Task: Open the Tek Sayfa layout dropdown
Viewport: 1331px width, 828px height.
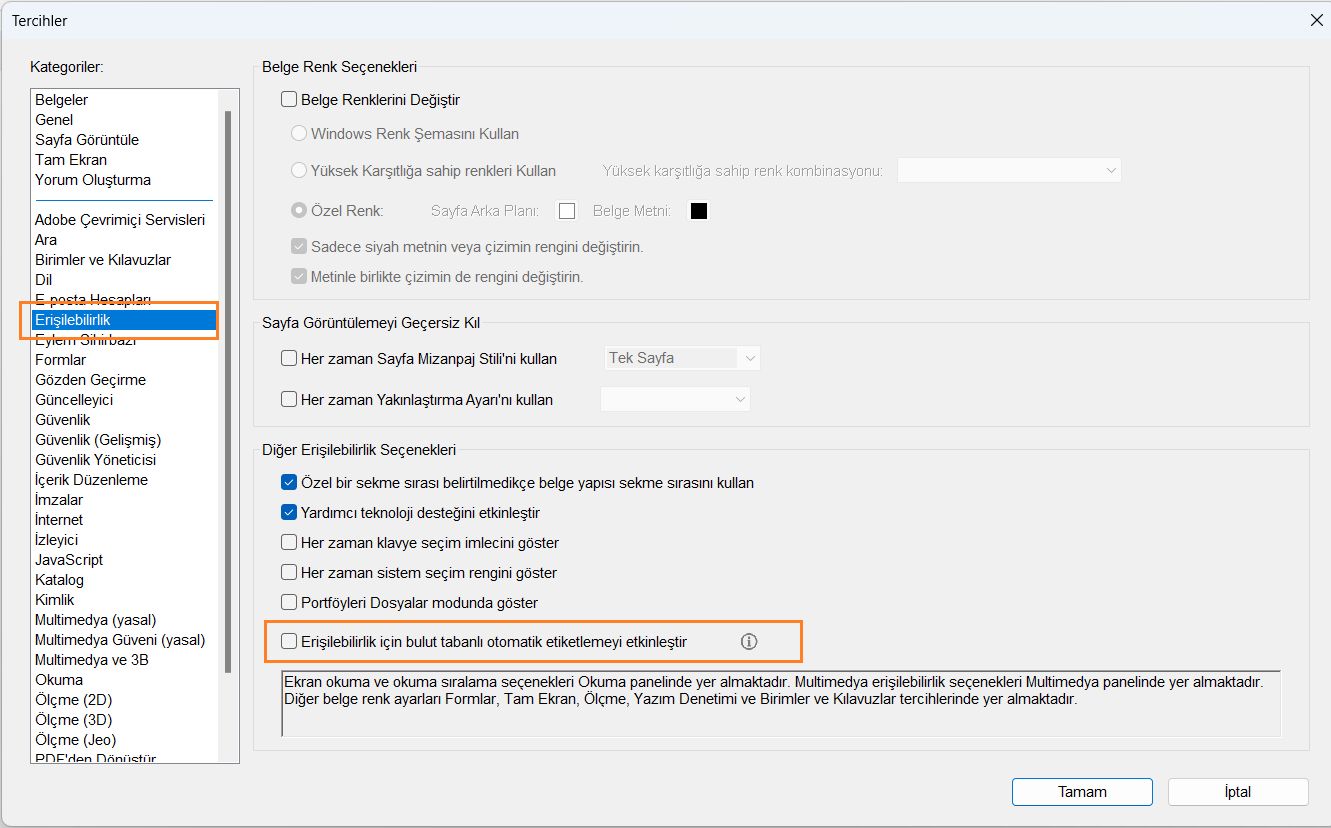Action: pos(682,358)
